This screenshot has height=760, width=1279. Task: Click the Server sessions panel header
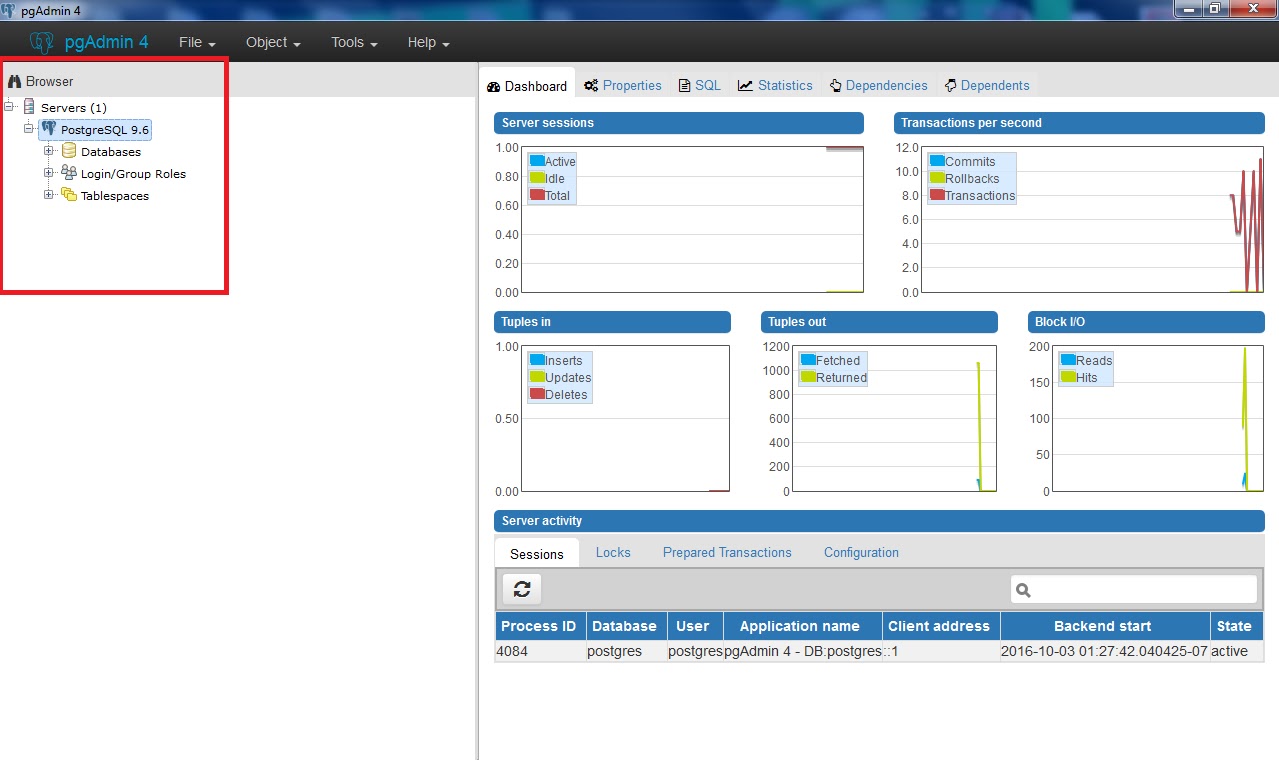[679, 123]
